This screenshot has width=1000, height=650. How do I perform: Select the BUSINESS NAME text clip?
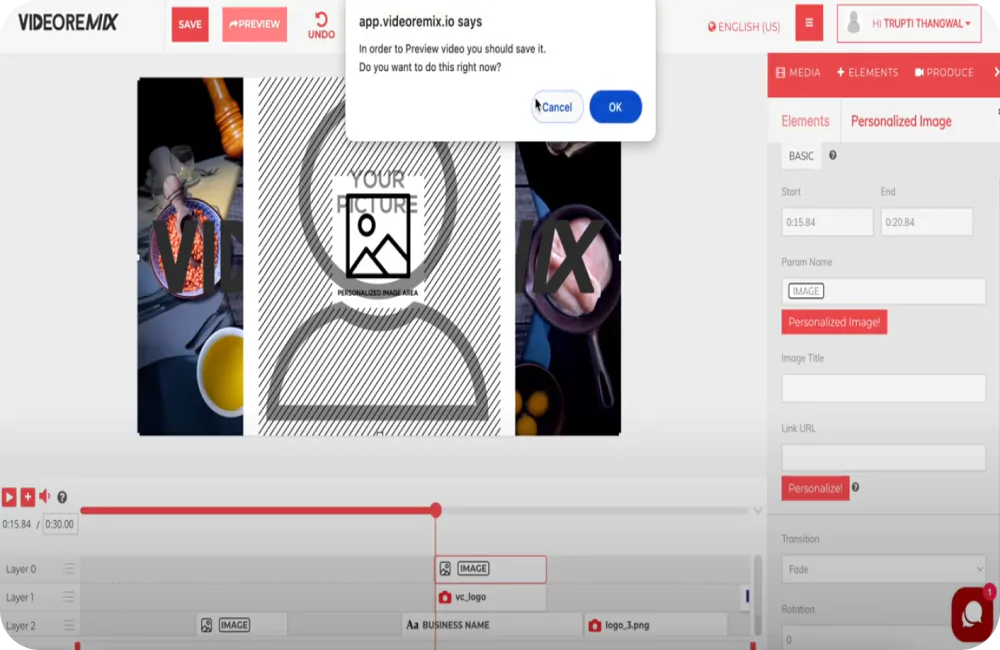491,625
